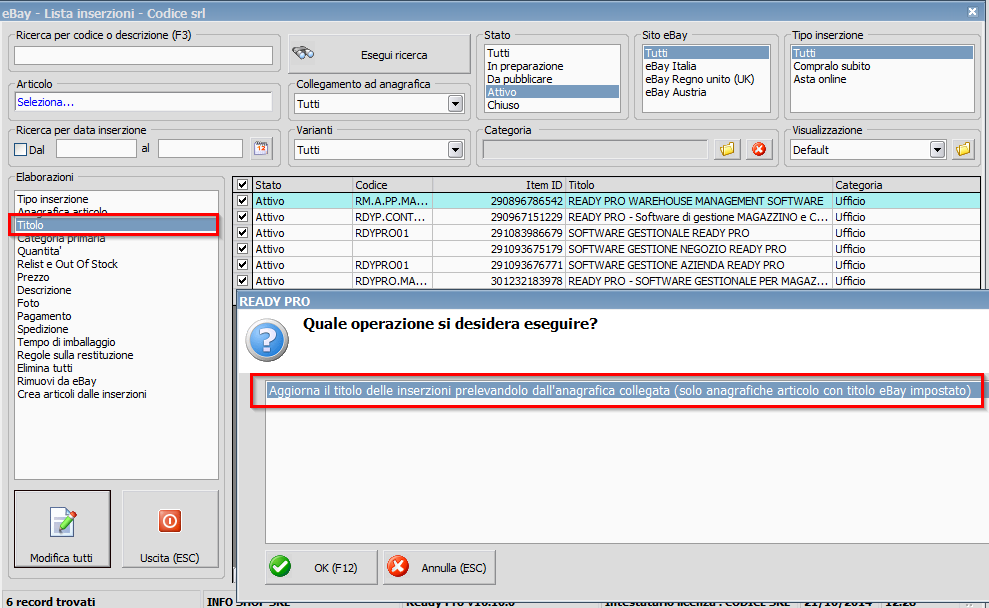Select Tipo inserzione in Elaborazioni list
This screenshot has height=608, width=989.
pyautogui.click(x=116, y=199)
